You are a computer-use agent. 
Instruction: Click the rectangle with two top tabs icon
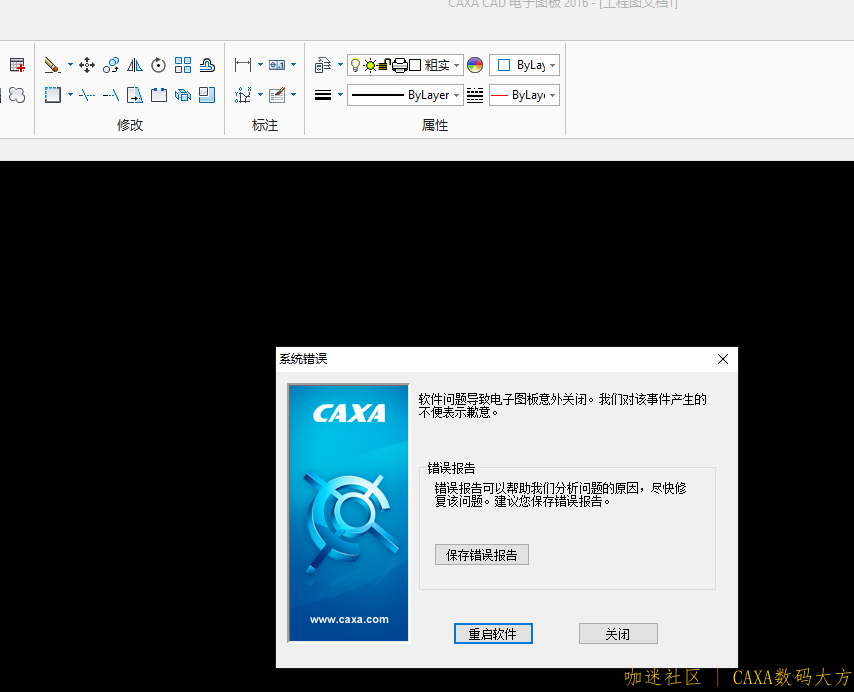(x=158, y=95)
